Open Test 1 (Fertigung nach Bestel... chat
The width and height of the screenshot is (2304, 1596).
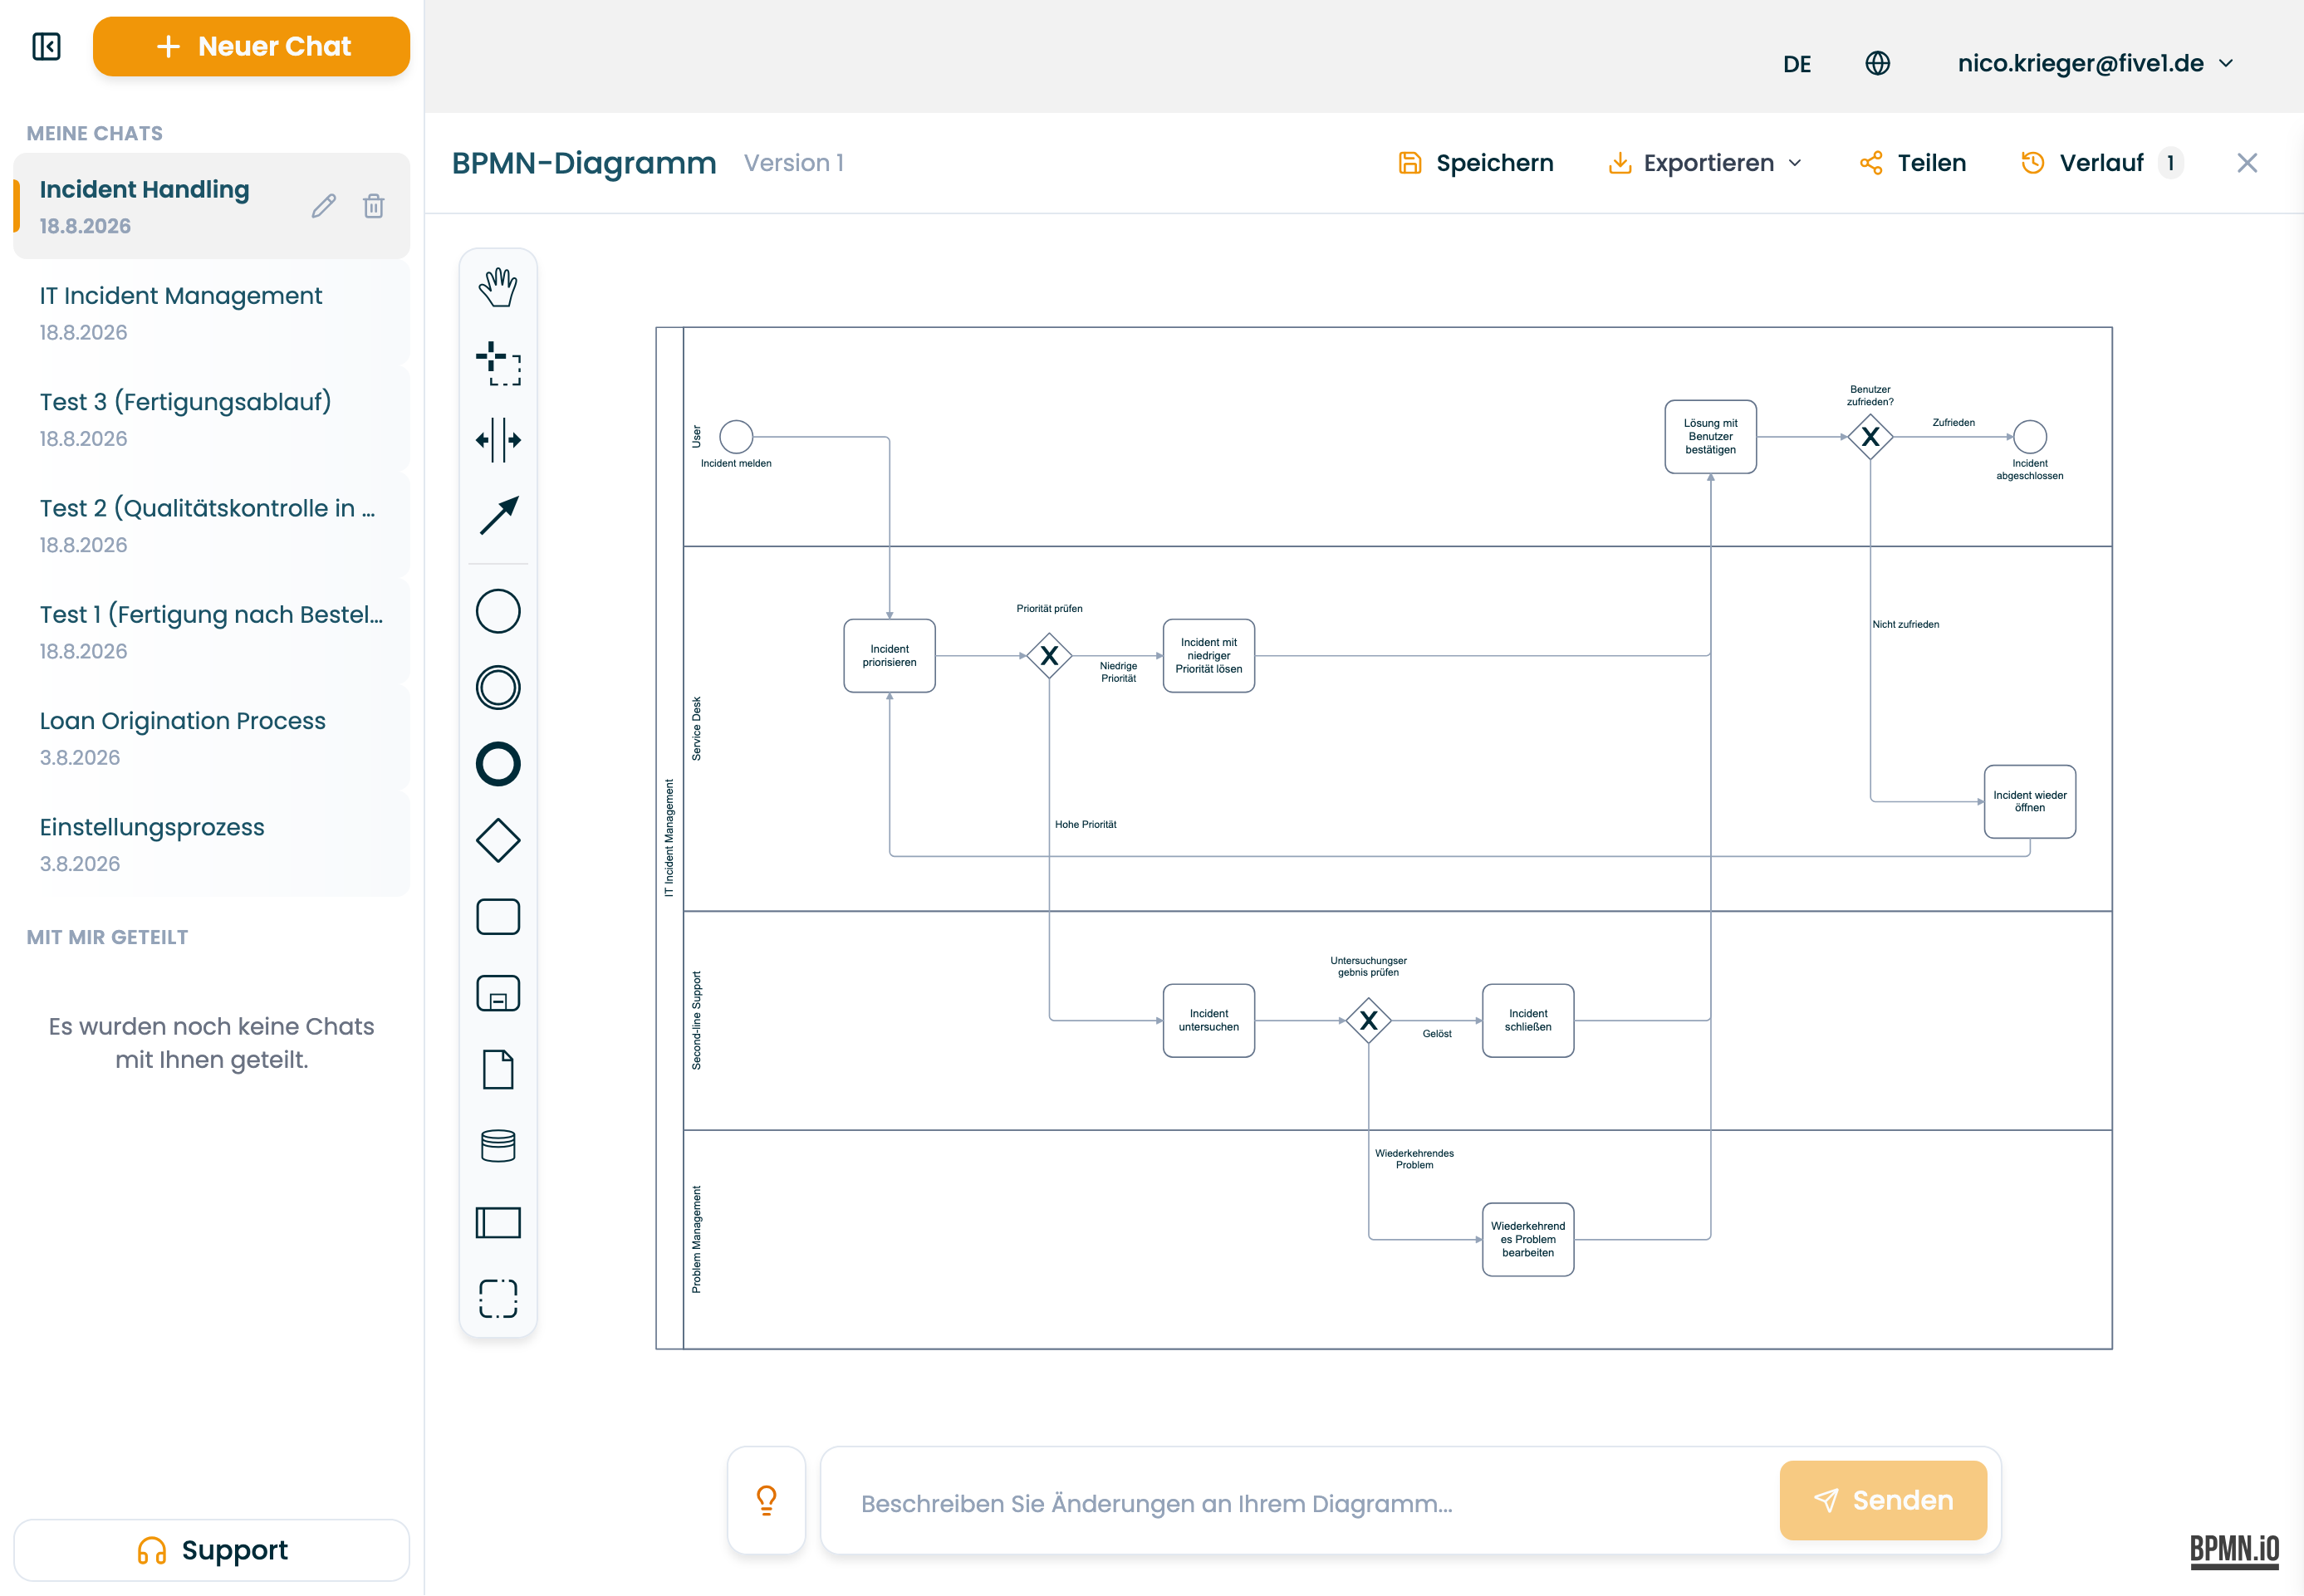212,632
